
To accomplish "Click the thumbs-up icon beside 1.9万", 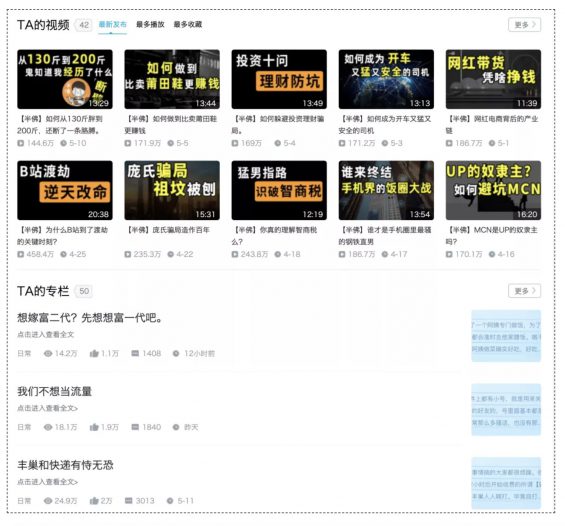I will pos(94,427).
